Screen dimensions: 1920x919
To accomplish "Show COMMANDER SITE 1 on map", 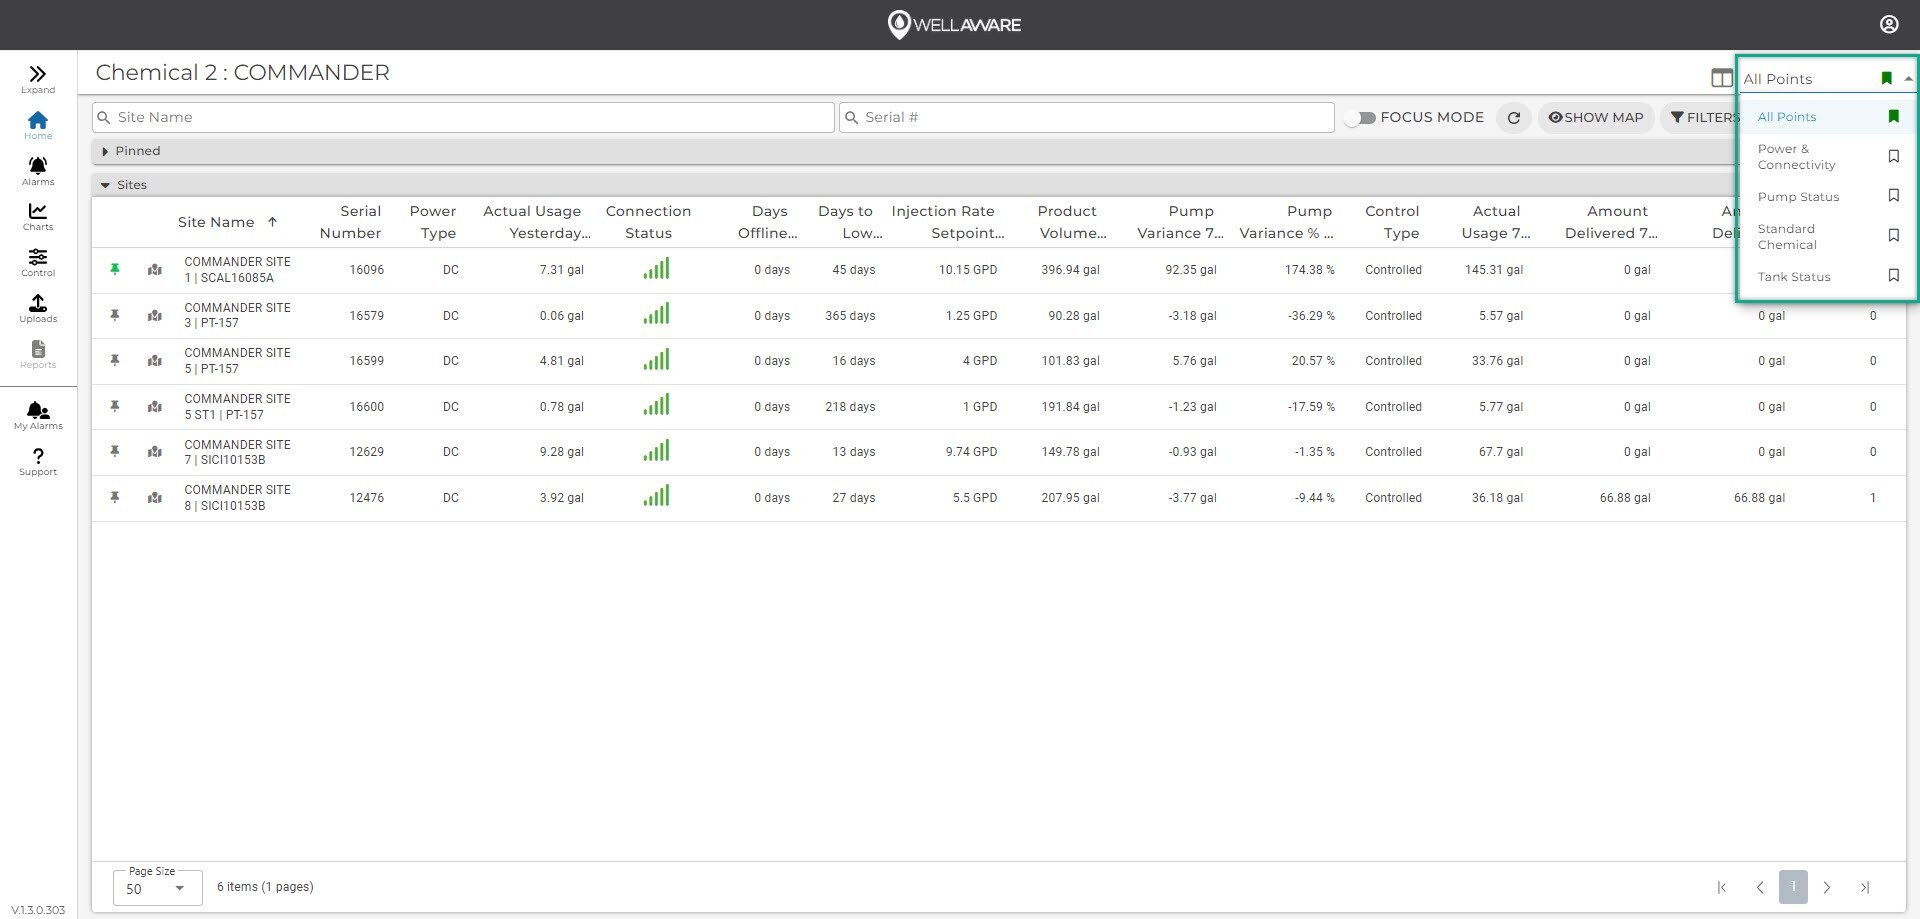I will (x=155, y=269).
